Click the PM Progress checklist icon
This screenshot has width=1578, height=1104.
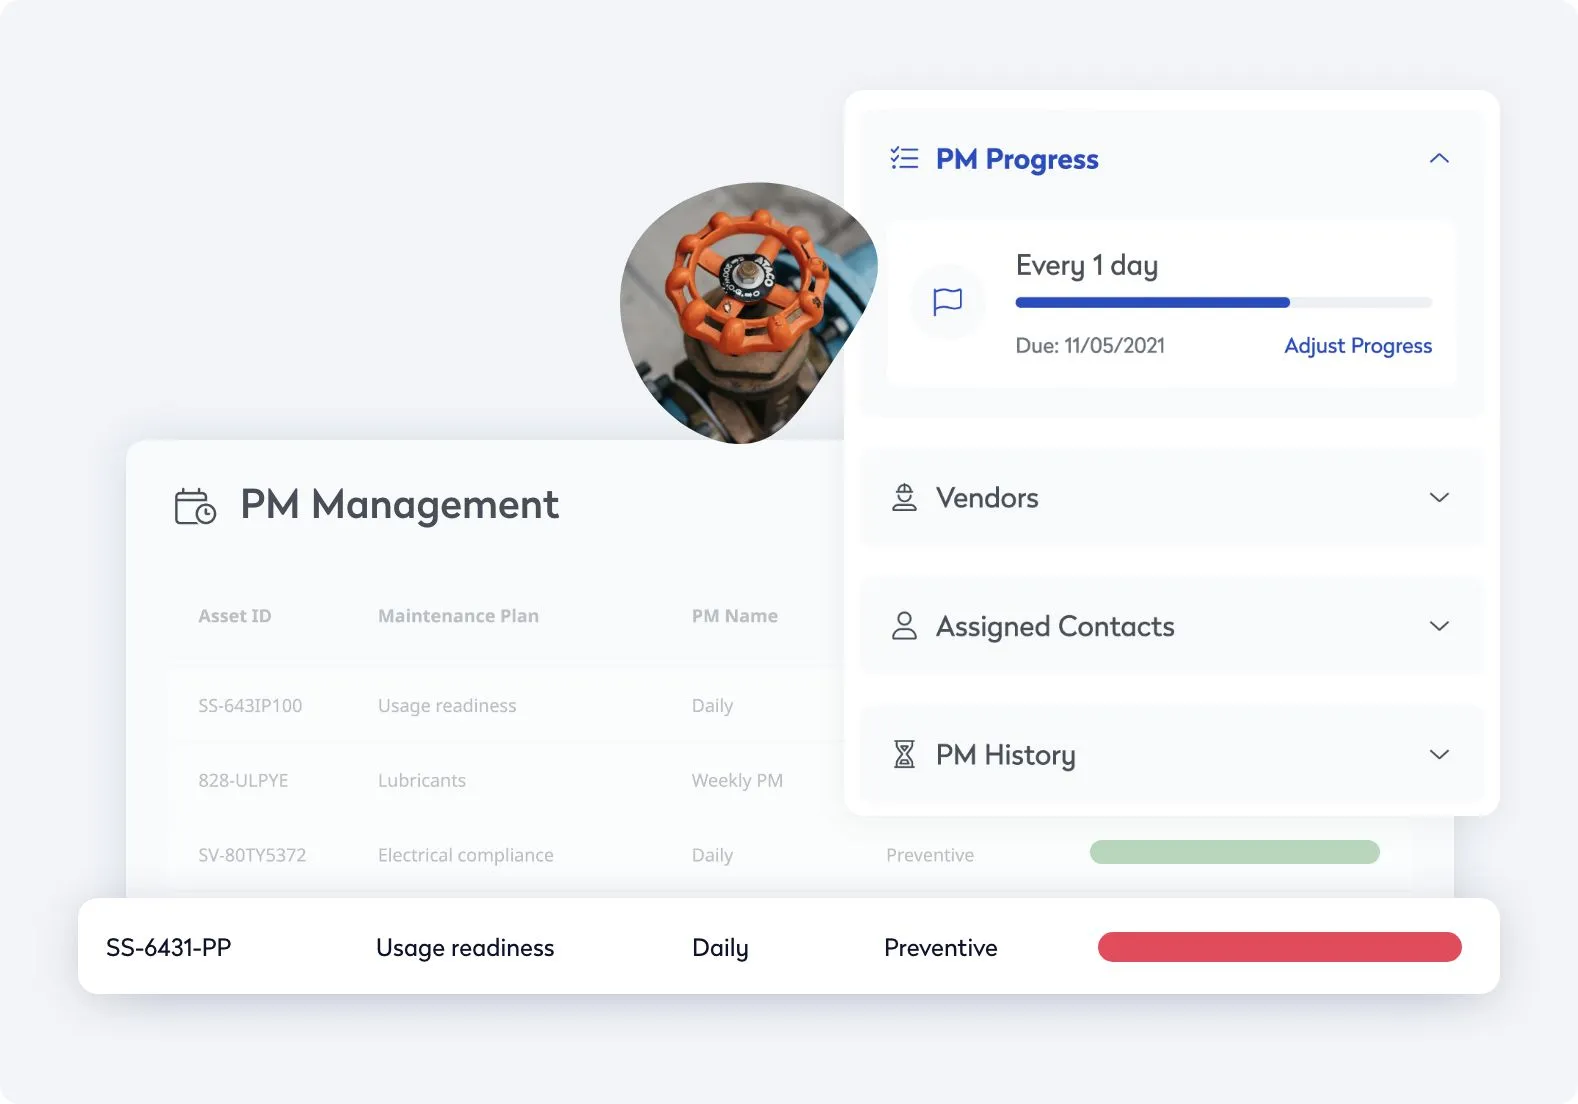[x=904, y=158]
